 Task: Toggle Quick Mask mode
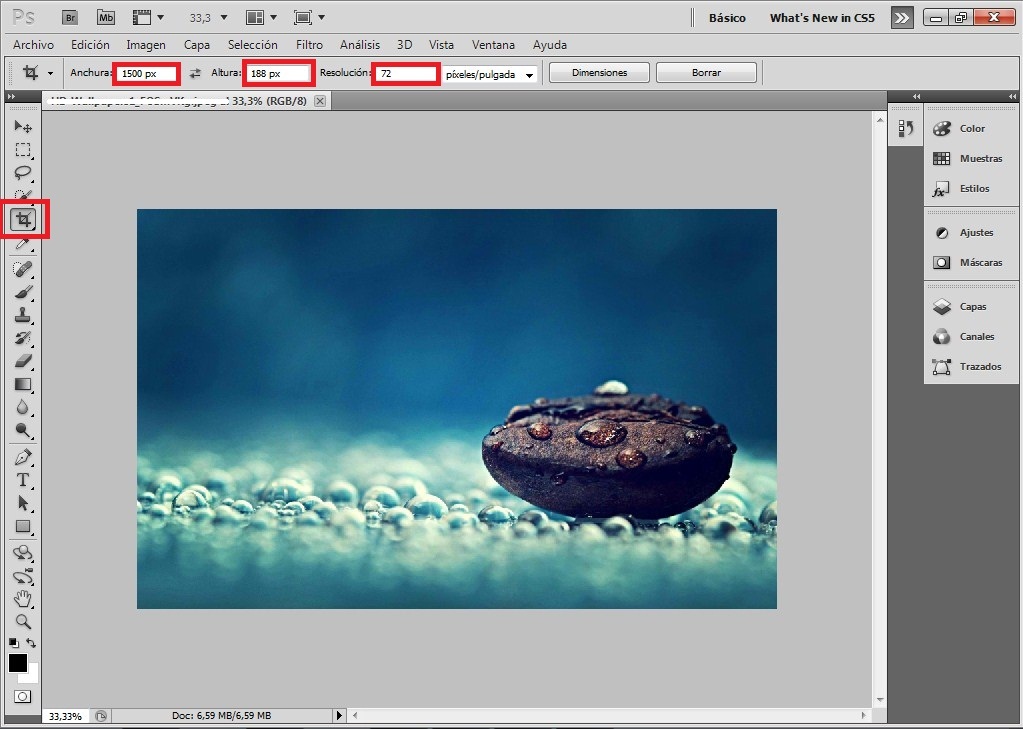pos(22,696)
